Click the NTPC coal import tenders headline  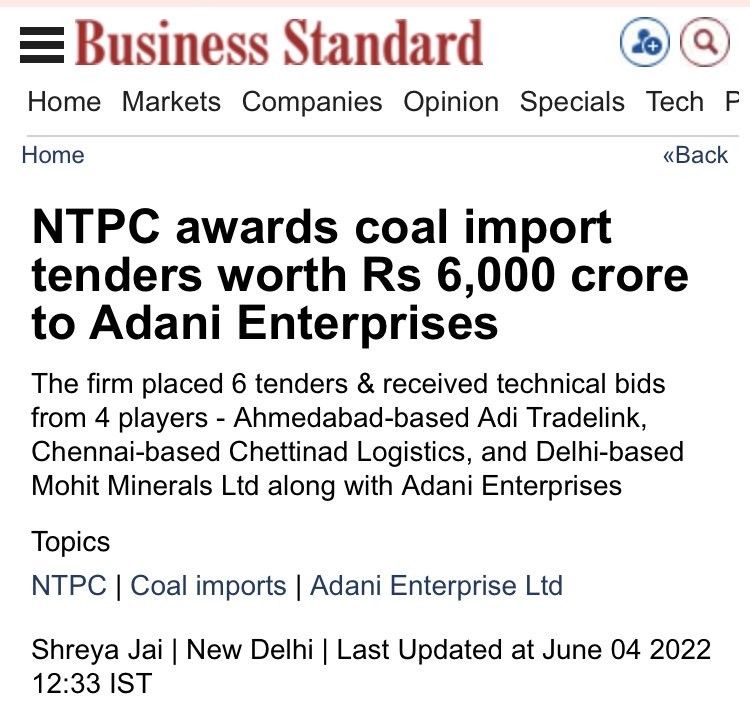360,275
